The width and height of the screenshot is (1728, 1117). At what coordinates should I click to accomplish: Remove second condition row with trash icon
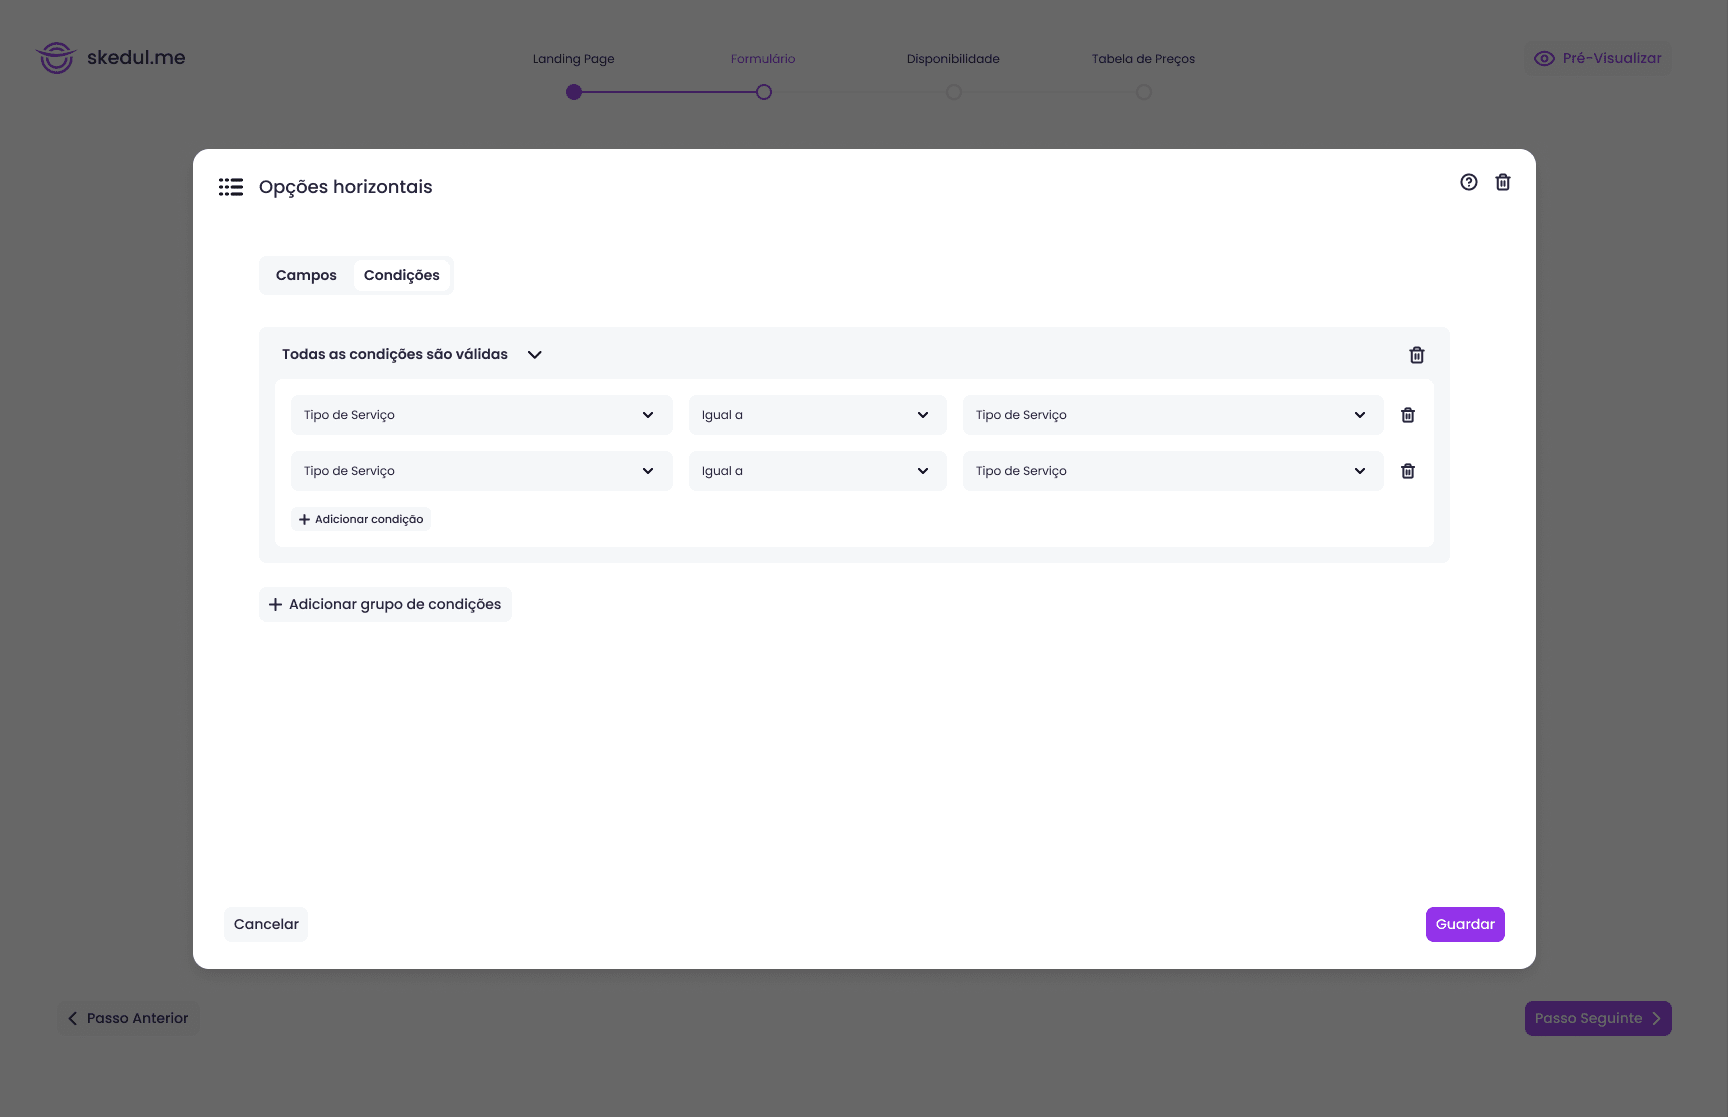pos(1408,471)
